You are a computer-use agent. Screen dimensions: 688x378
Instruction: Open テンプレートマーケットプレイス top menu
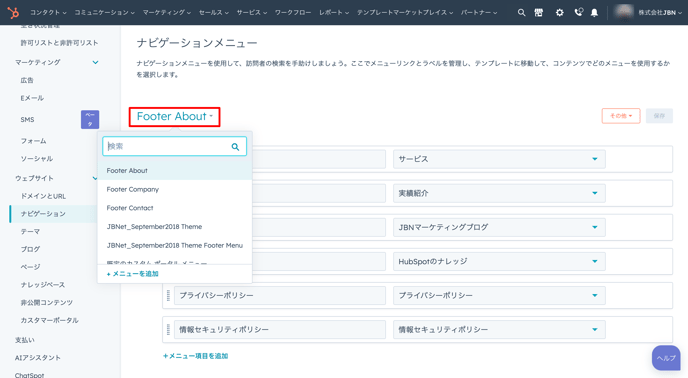pyautogui.click(x=405, y=12)
